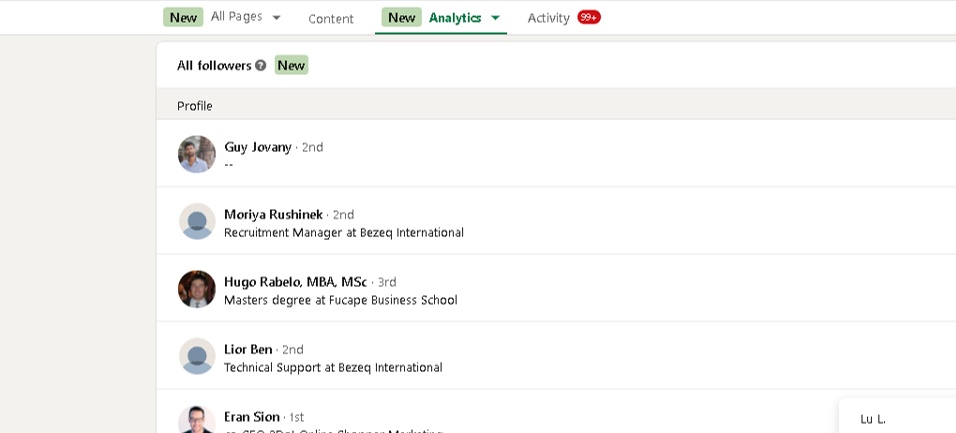Click Moriya Rushinek's default avatar icon
956x433 pixels.
[x=197, y=221]
